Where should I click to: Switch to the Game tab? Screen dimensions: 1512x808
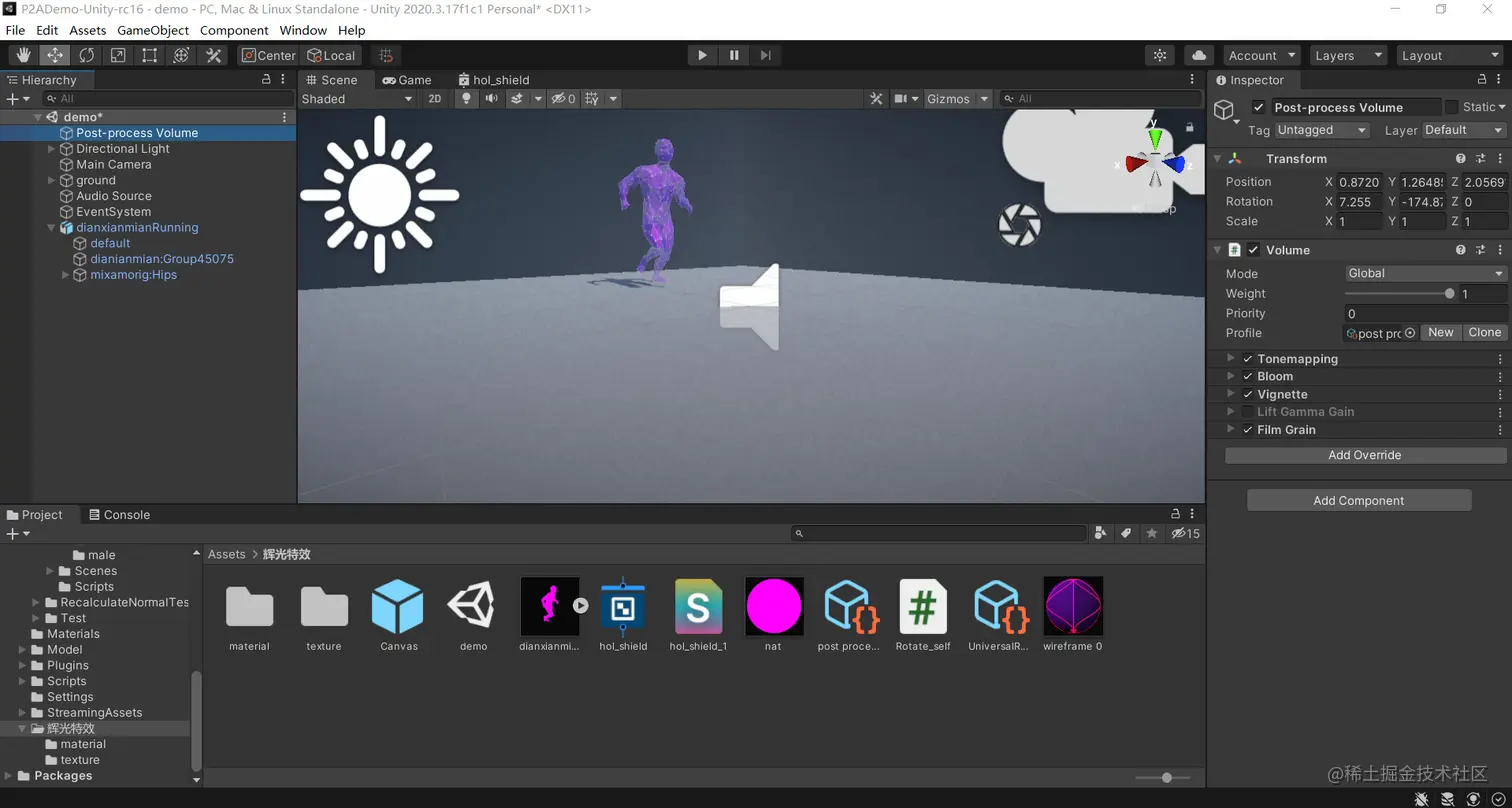tap(407, 80)
